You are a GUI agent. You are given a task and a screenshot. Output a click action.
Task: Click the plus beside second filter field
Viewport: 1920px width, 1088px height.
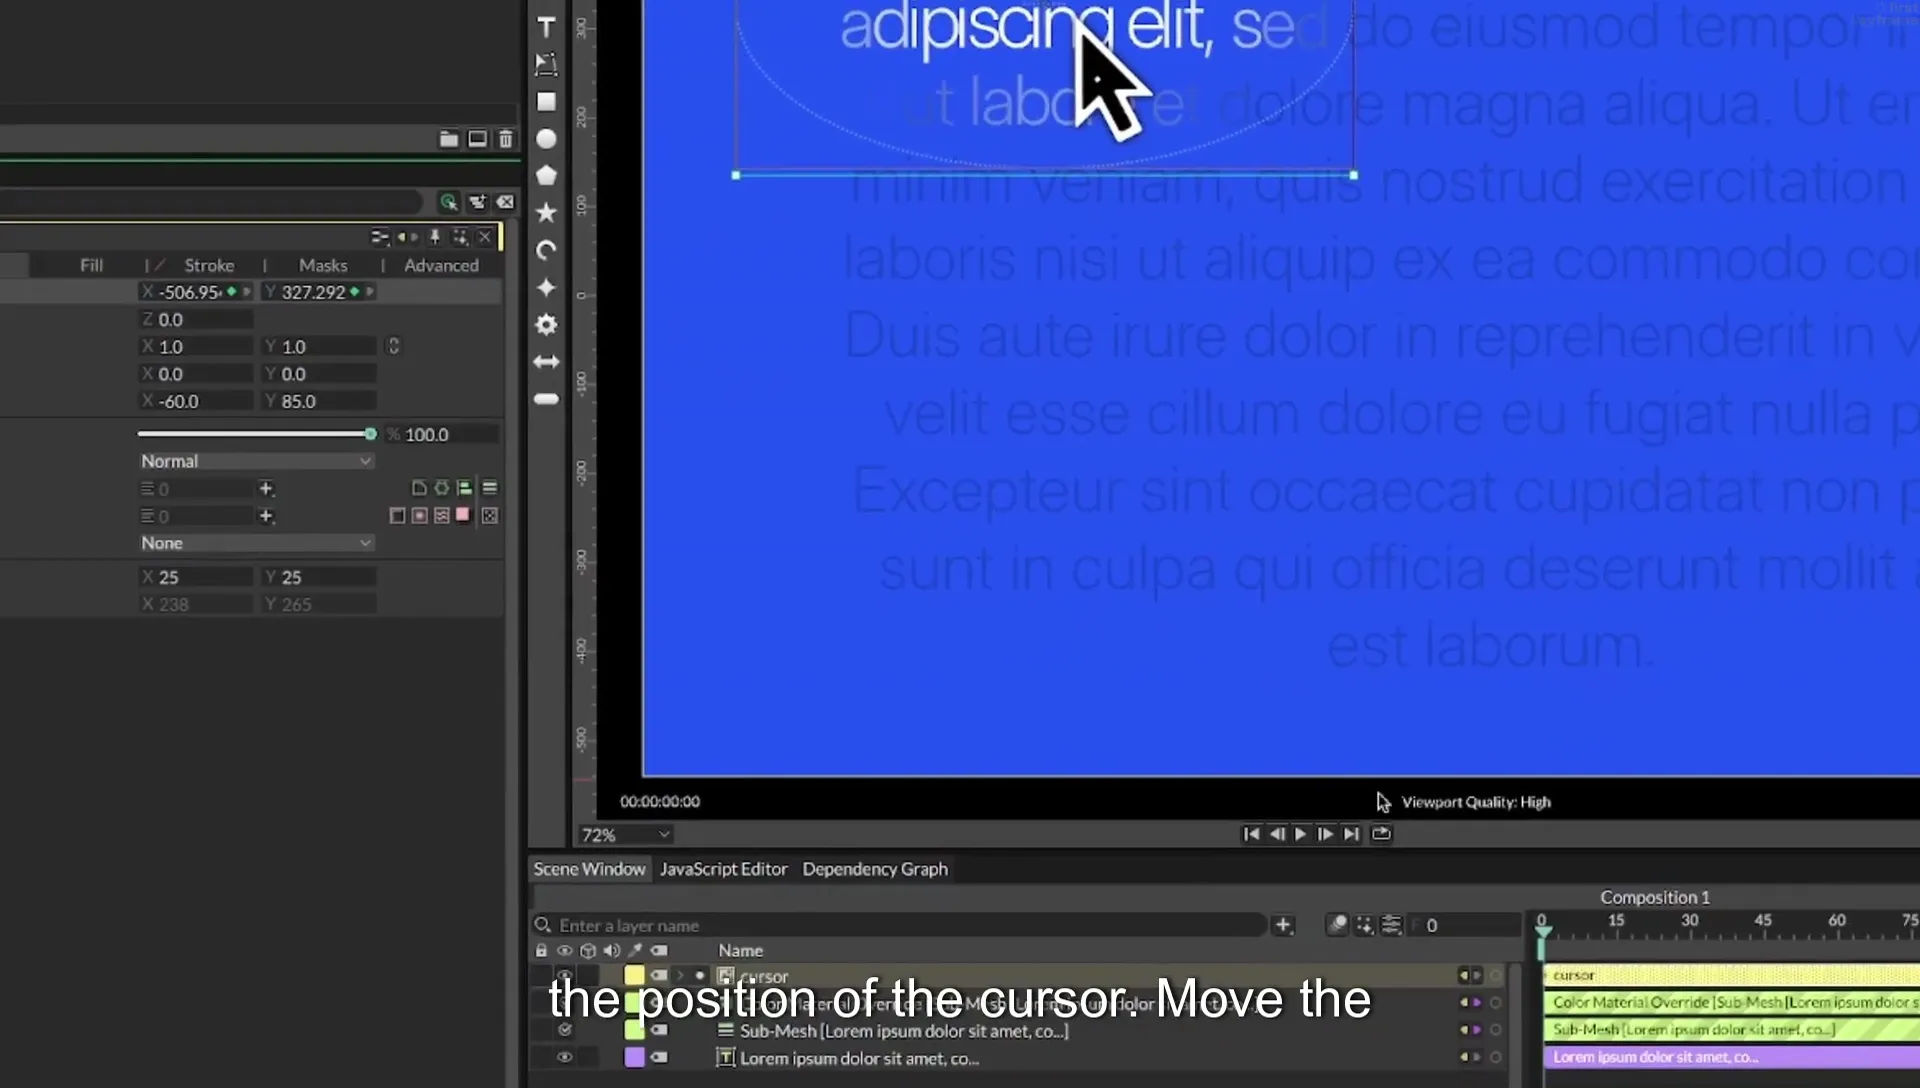266,516
